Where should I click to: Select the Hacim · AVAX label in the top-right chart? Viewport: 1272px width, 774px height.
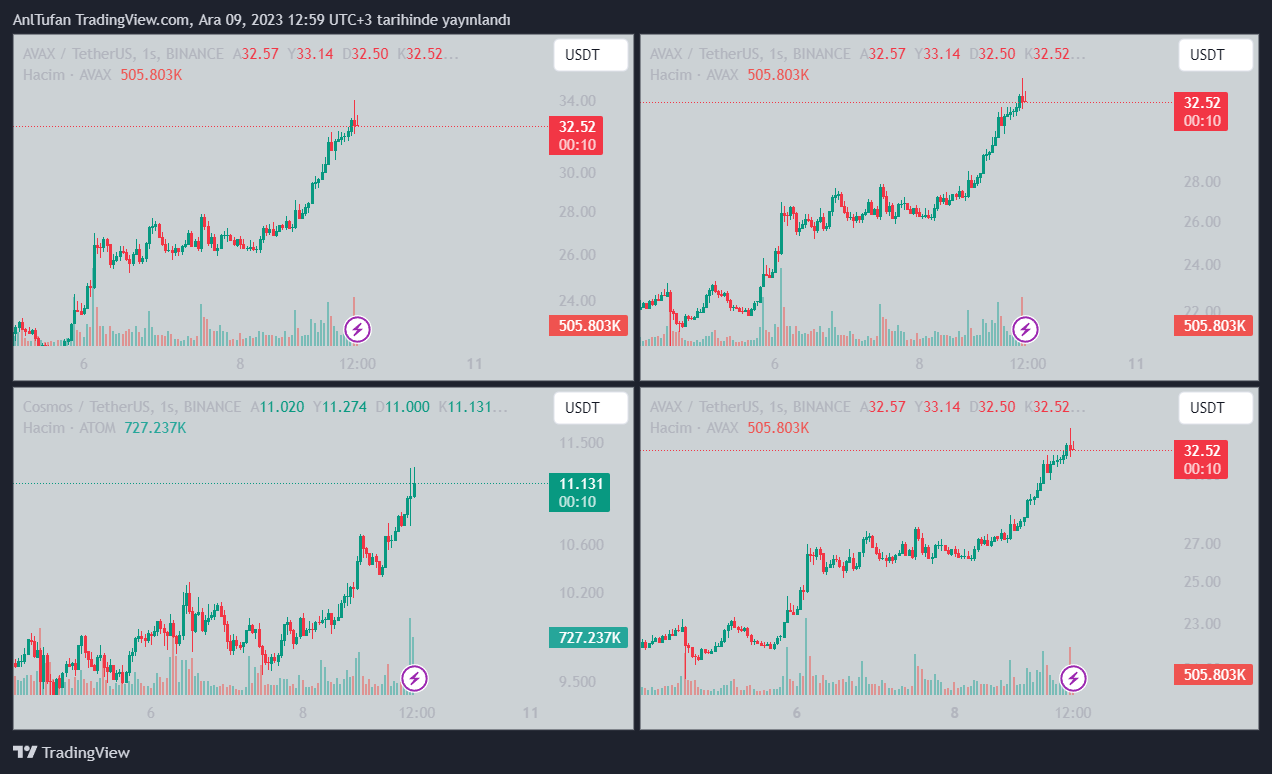695,74
